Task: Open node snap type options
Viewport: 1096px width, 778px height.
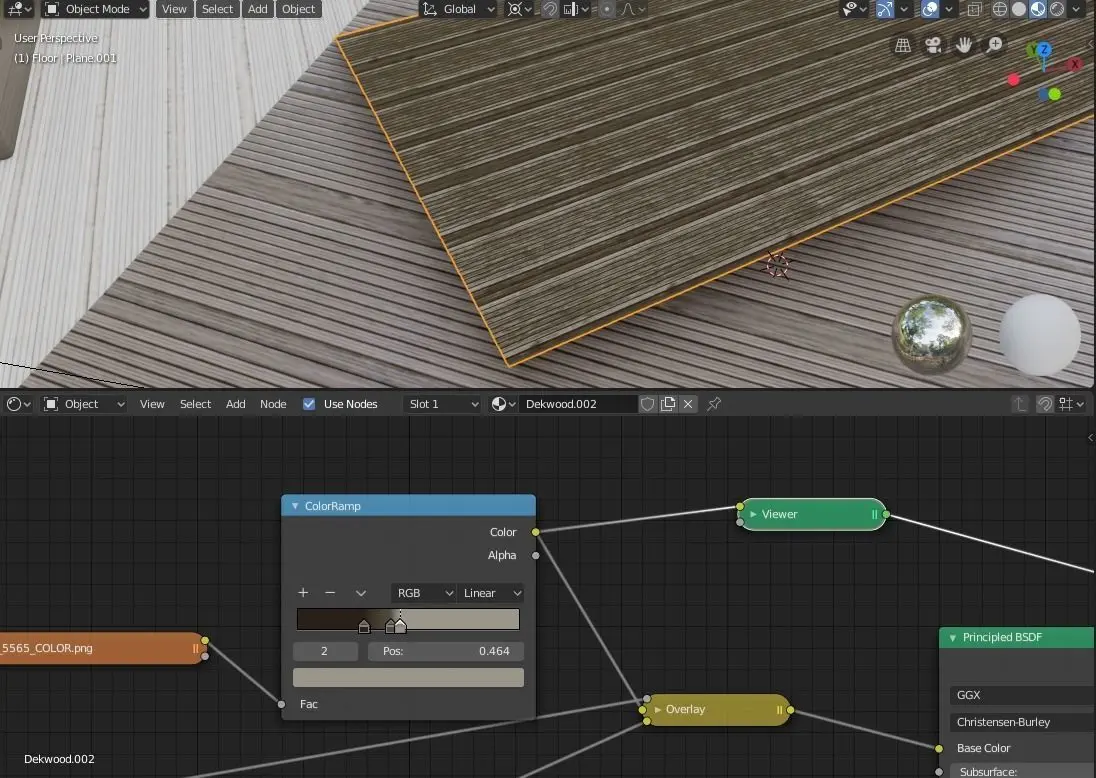Action: pos(1071,404)
